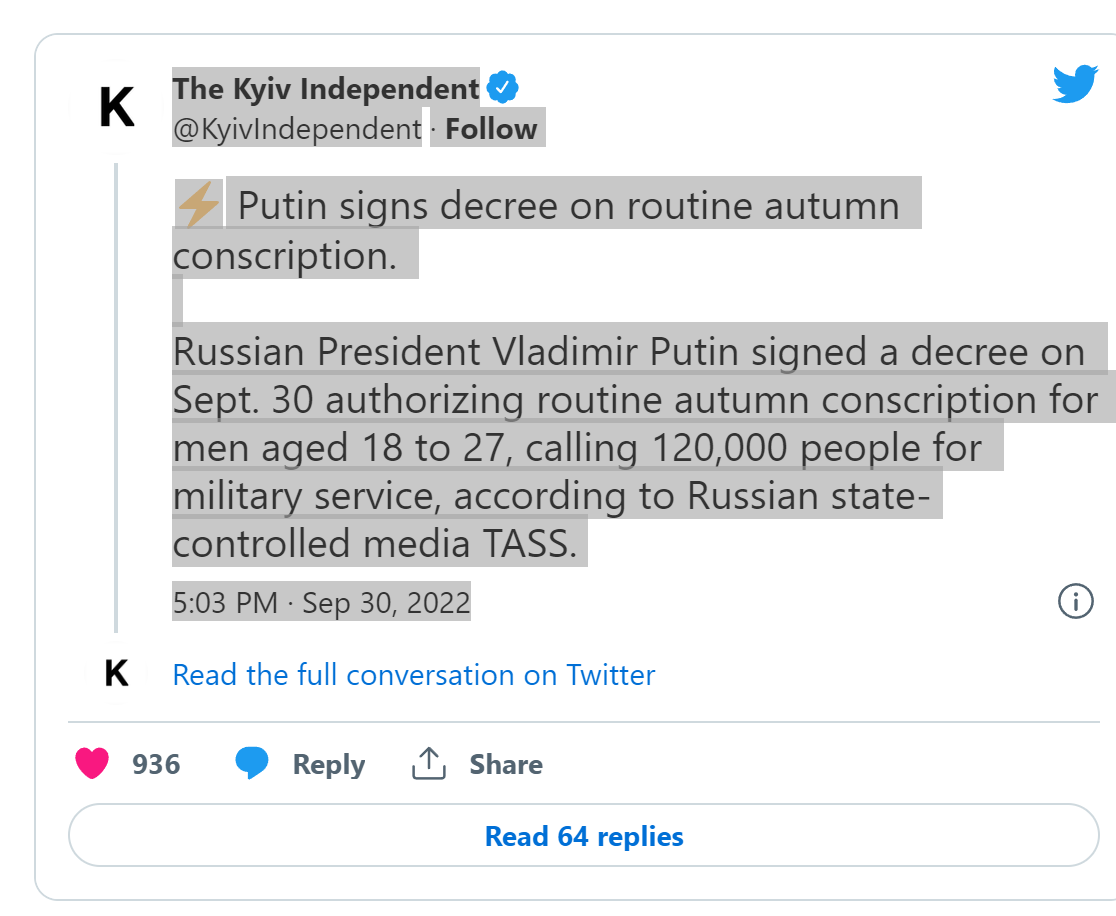Click the @KyivIndependent handle
Image resolution: width=1116 pixels, height=916 pixels.
pyautogui.click(x=297, y=129)
